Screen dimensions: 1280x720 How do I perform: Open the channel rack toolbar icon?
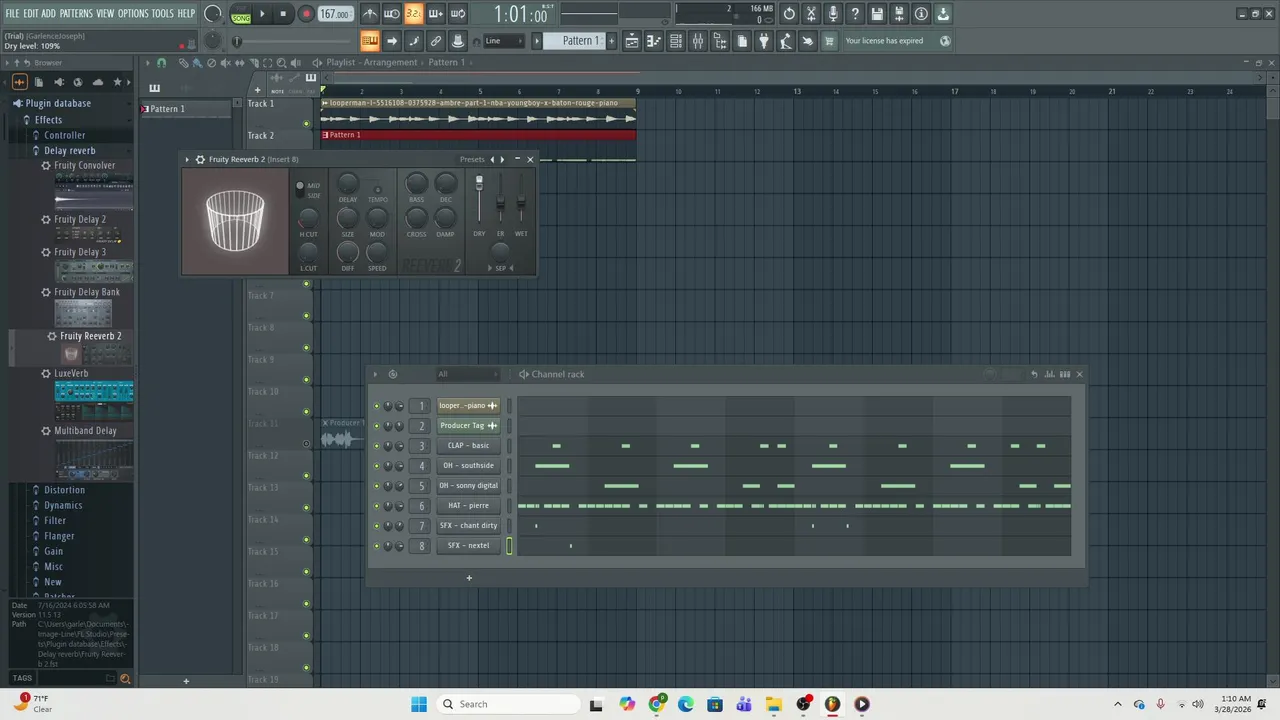point(676,41)
